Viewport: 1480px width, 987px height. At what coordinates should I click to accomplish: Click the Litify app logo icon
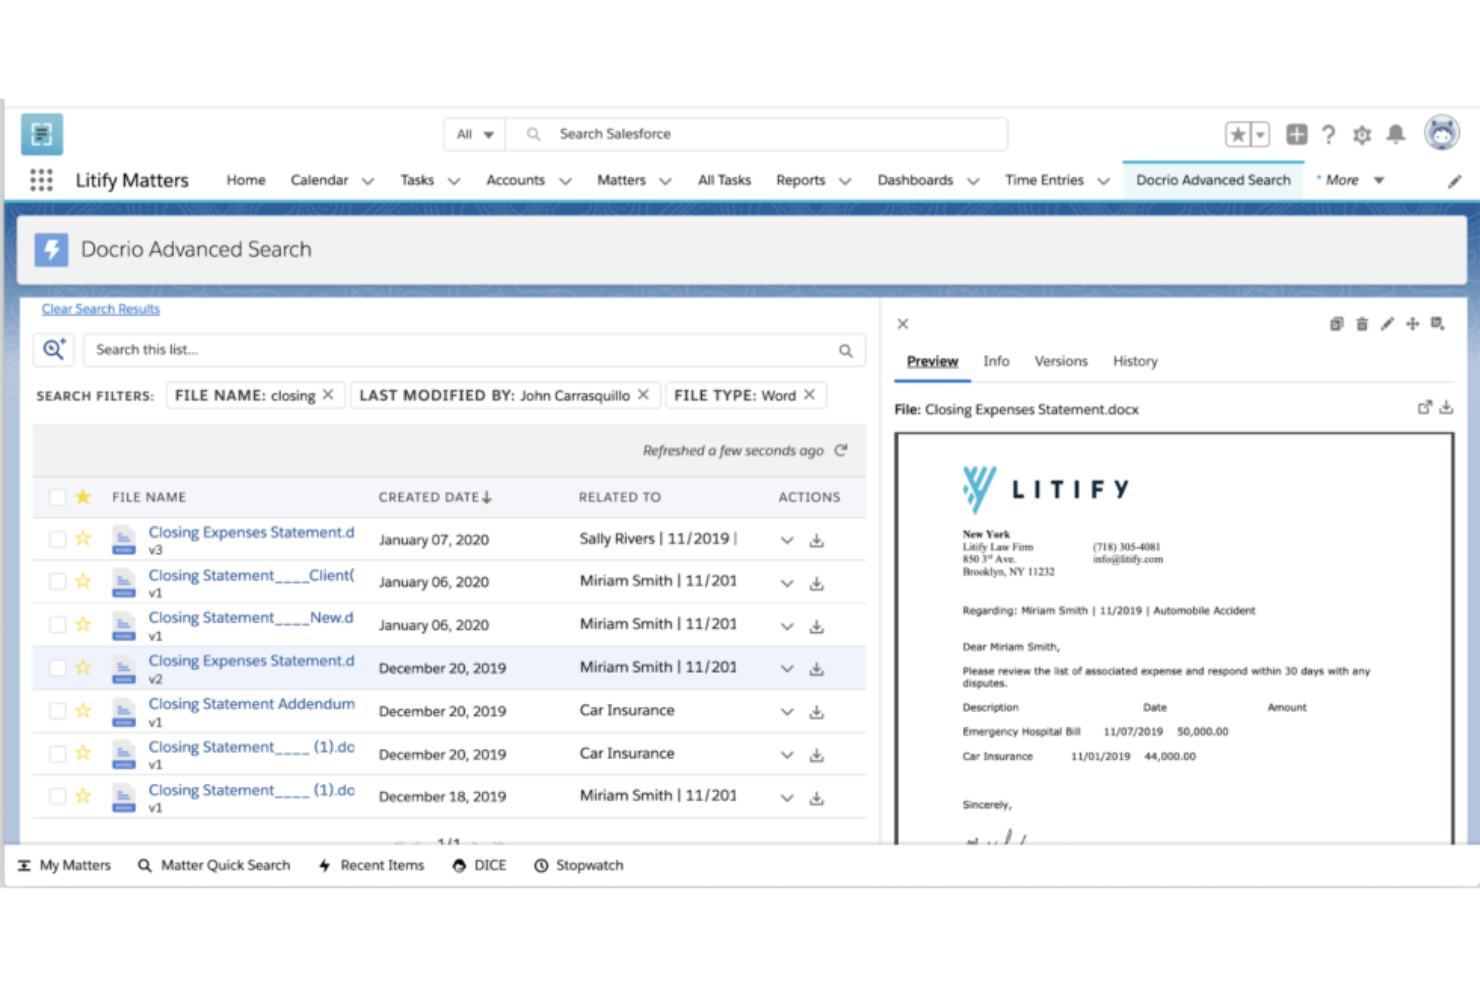click(42, 134)
